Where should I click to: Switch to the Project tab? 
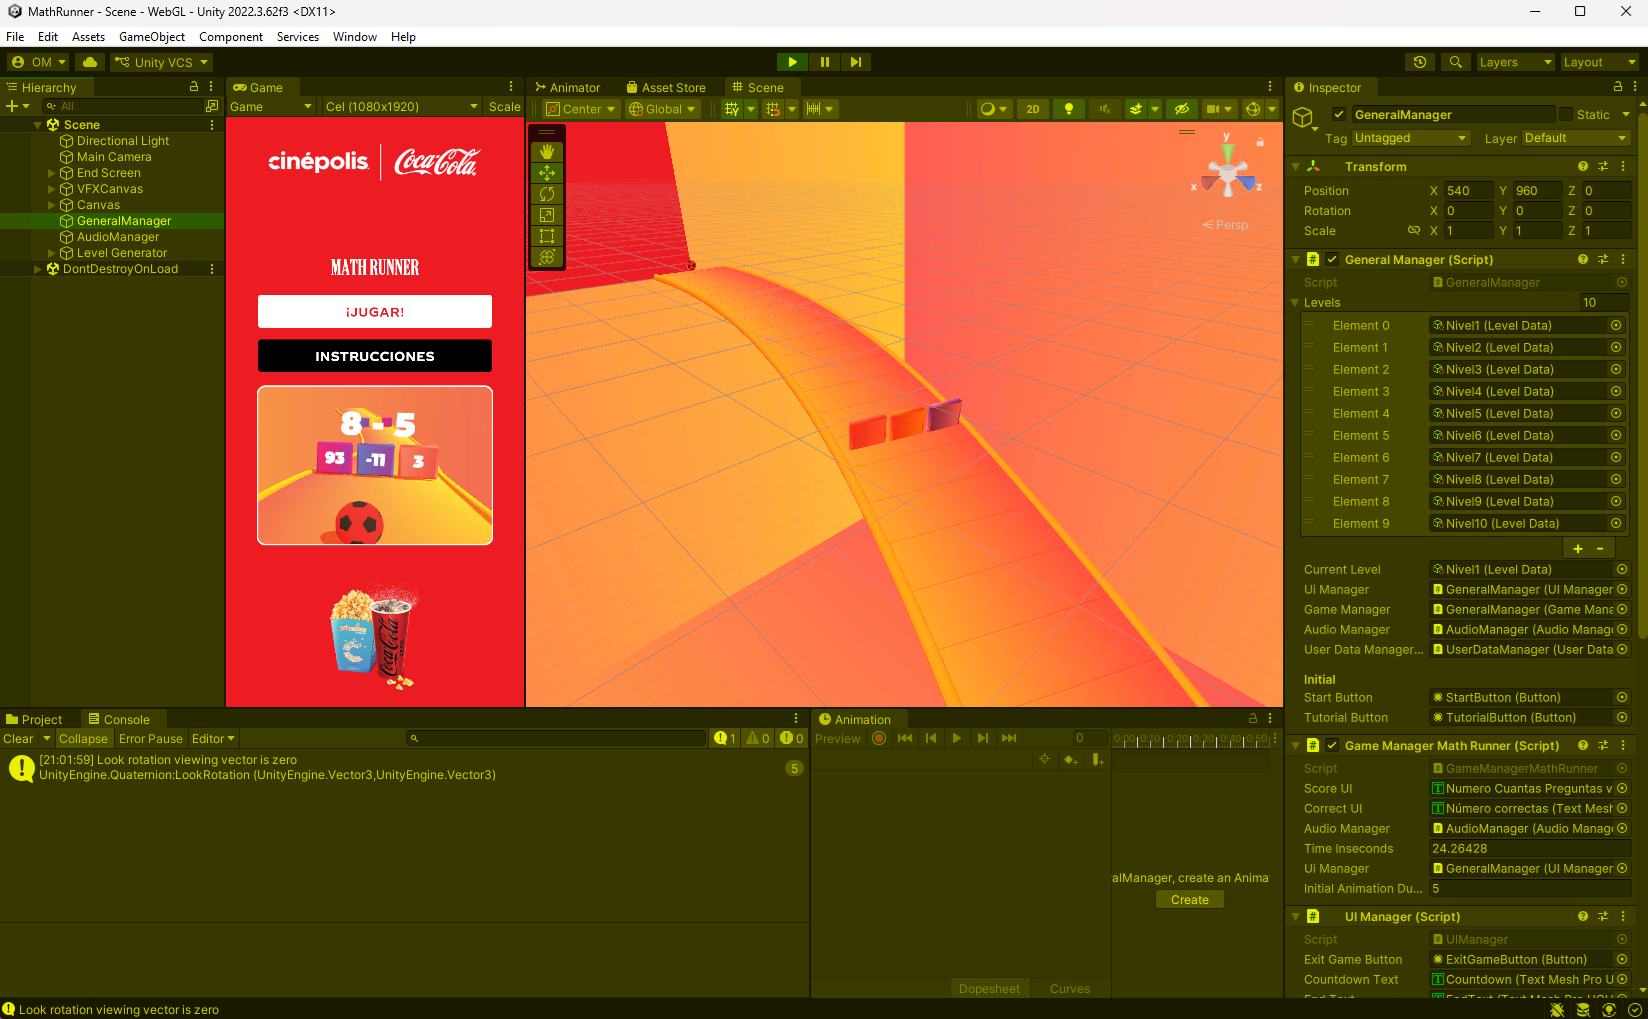click(35, 720)
